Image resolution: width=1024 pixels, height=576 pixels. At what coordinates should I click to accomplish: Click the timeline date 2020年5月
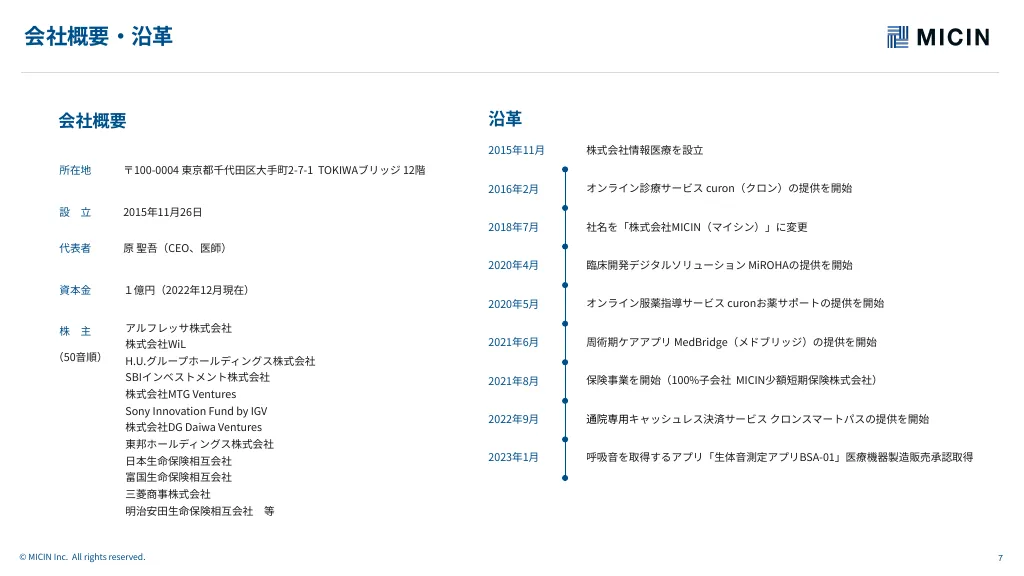(513, 304)
